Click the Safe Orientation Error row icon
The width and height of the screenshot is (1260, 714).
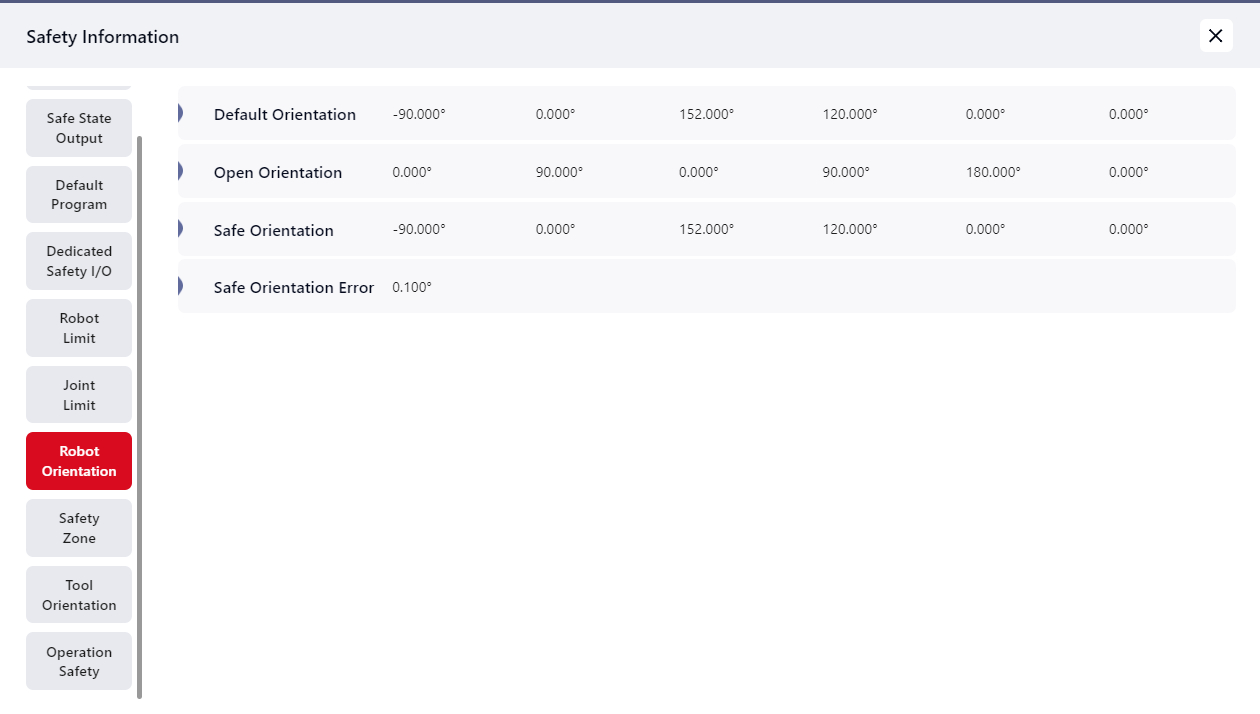181,287
